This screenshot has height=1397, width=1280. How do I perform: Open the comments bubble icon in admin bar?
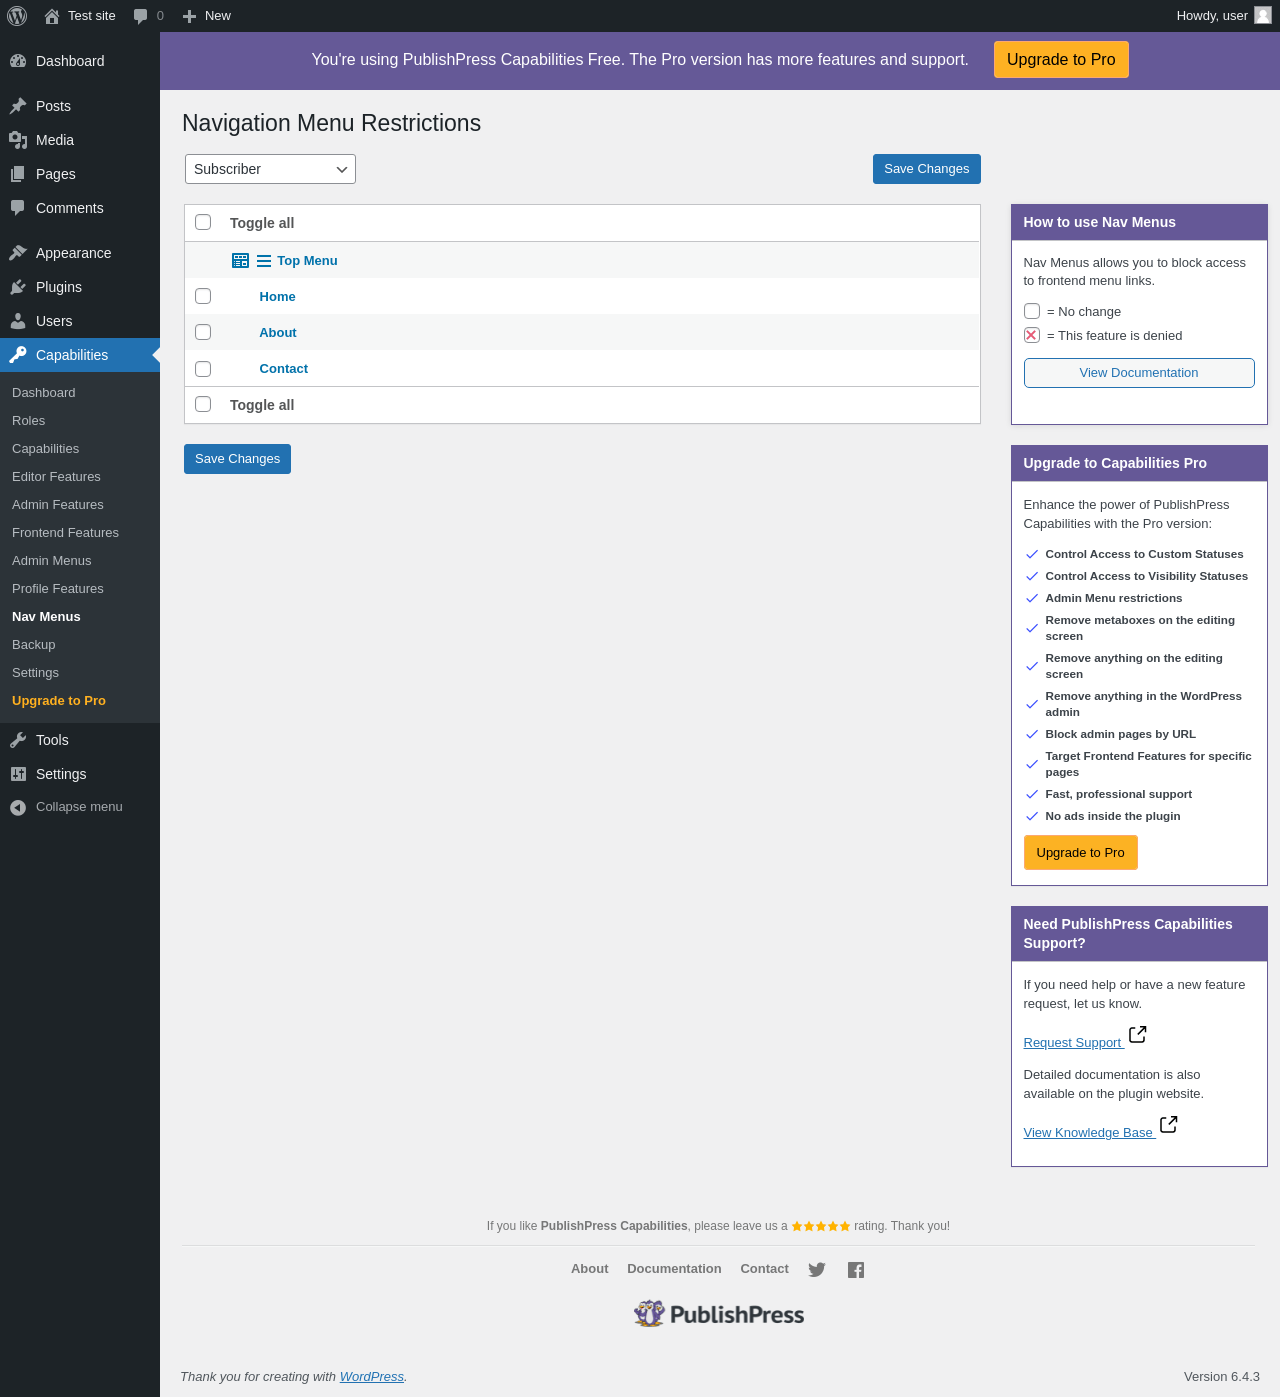[x=140, y=16]
